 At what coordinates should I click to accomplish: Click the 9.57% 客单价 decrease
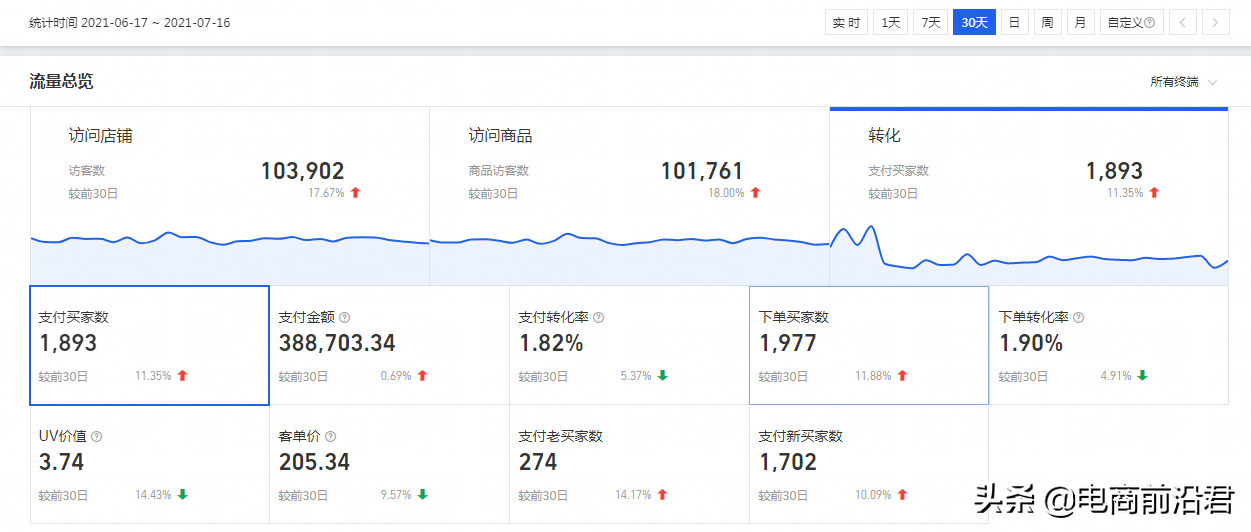[x=396, y=495]
